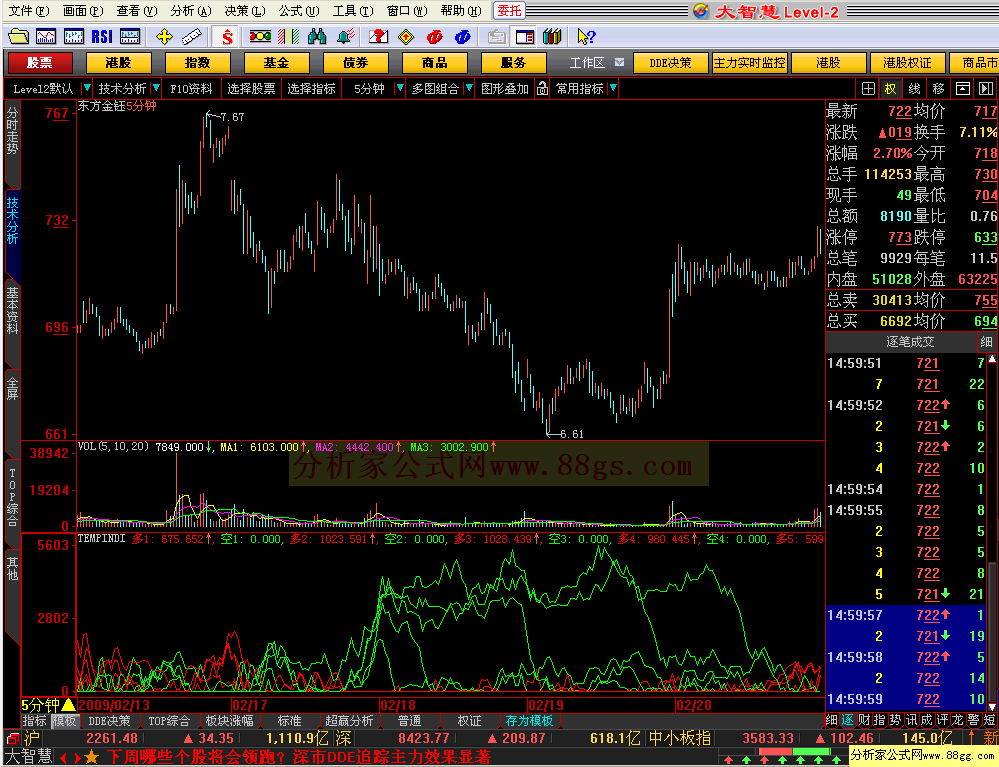
Task: Open the candlestick K-line chart icon
Action: [74, 36]
